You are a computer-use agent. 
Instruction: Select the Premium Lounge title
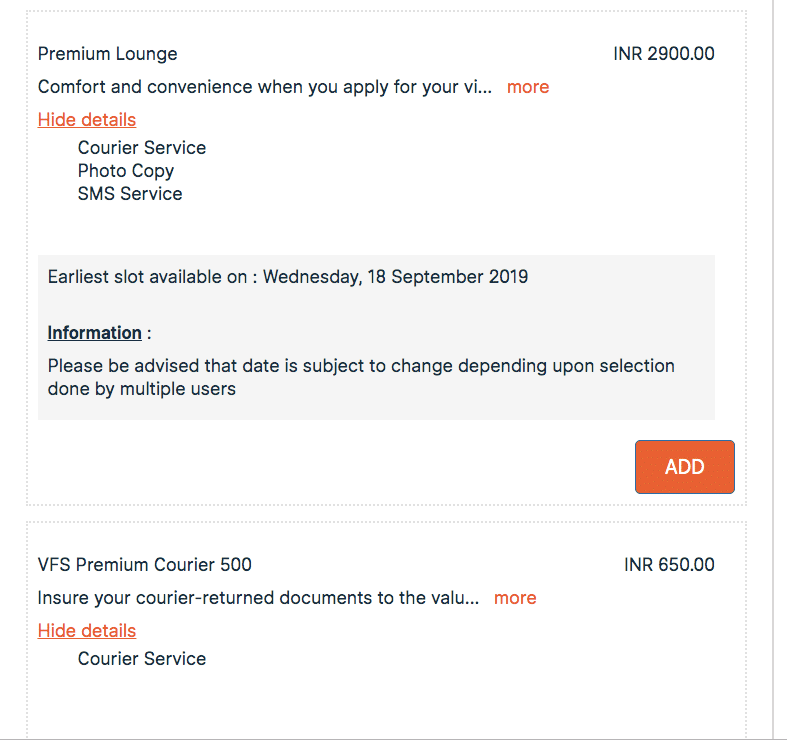click(x=107, y=54)
